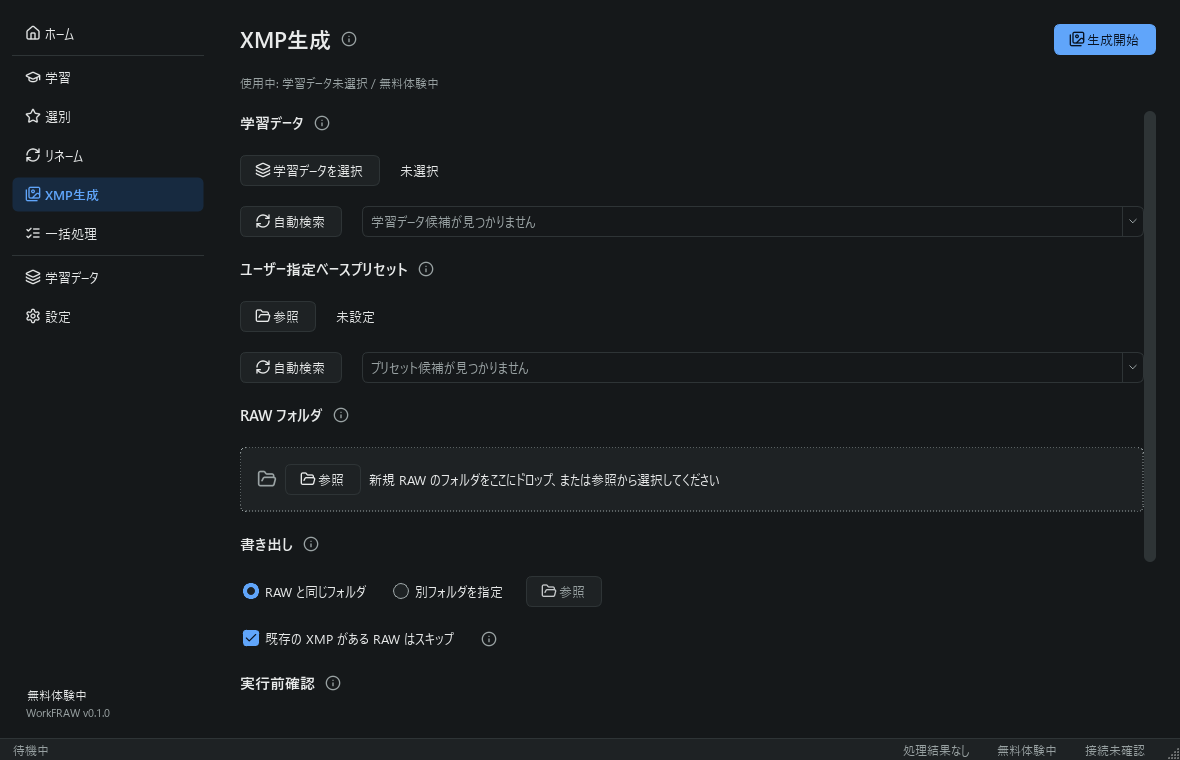Open プリセット候補が見つかりません dropdown
Image resolution: width=1180 pixels, height=760 pixels.
click(x=753, y=368)
